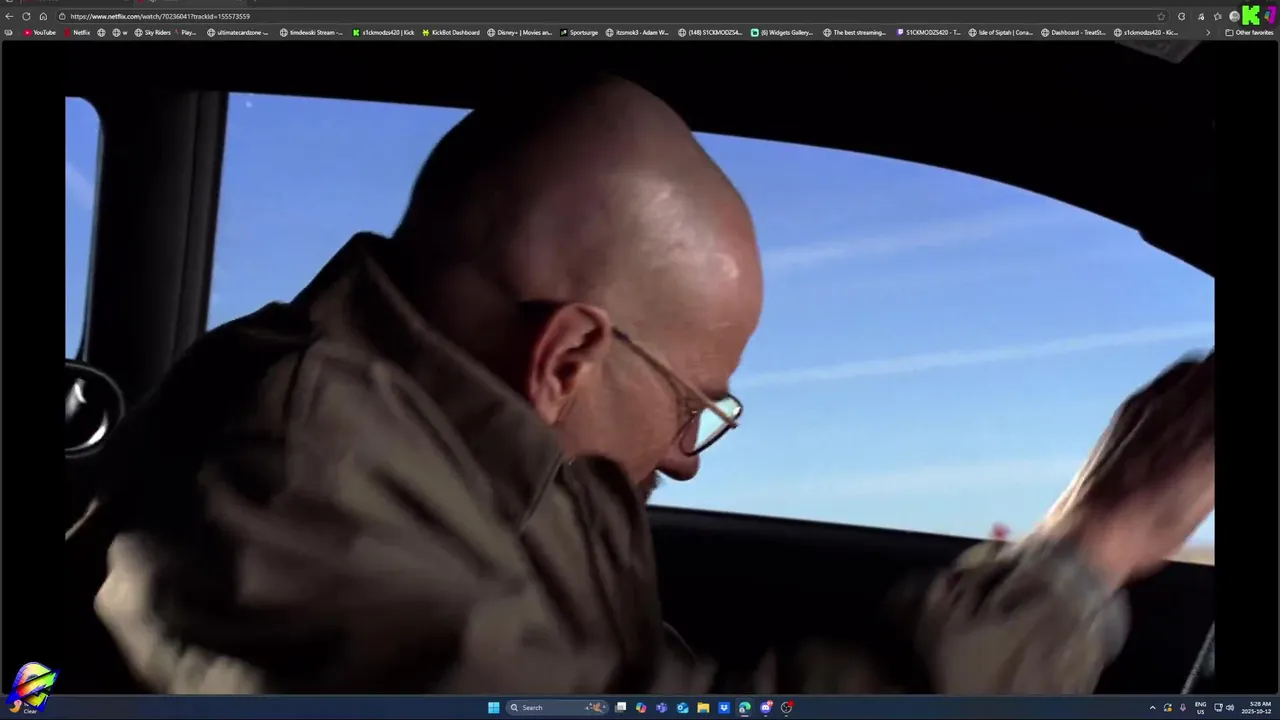This screenshot has height=720, width=1280.
Task: Show hidden system tray icons
Action: pyautogui.click(x=1152, y=707)
